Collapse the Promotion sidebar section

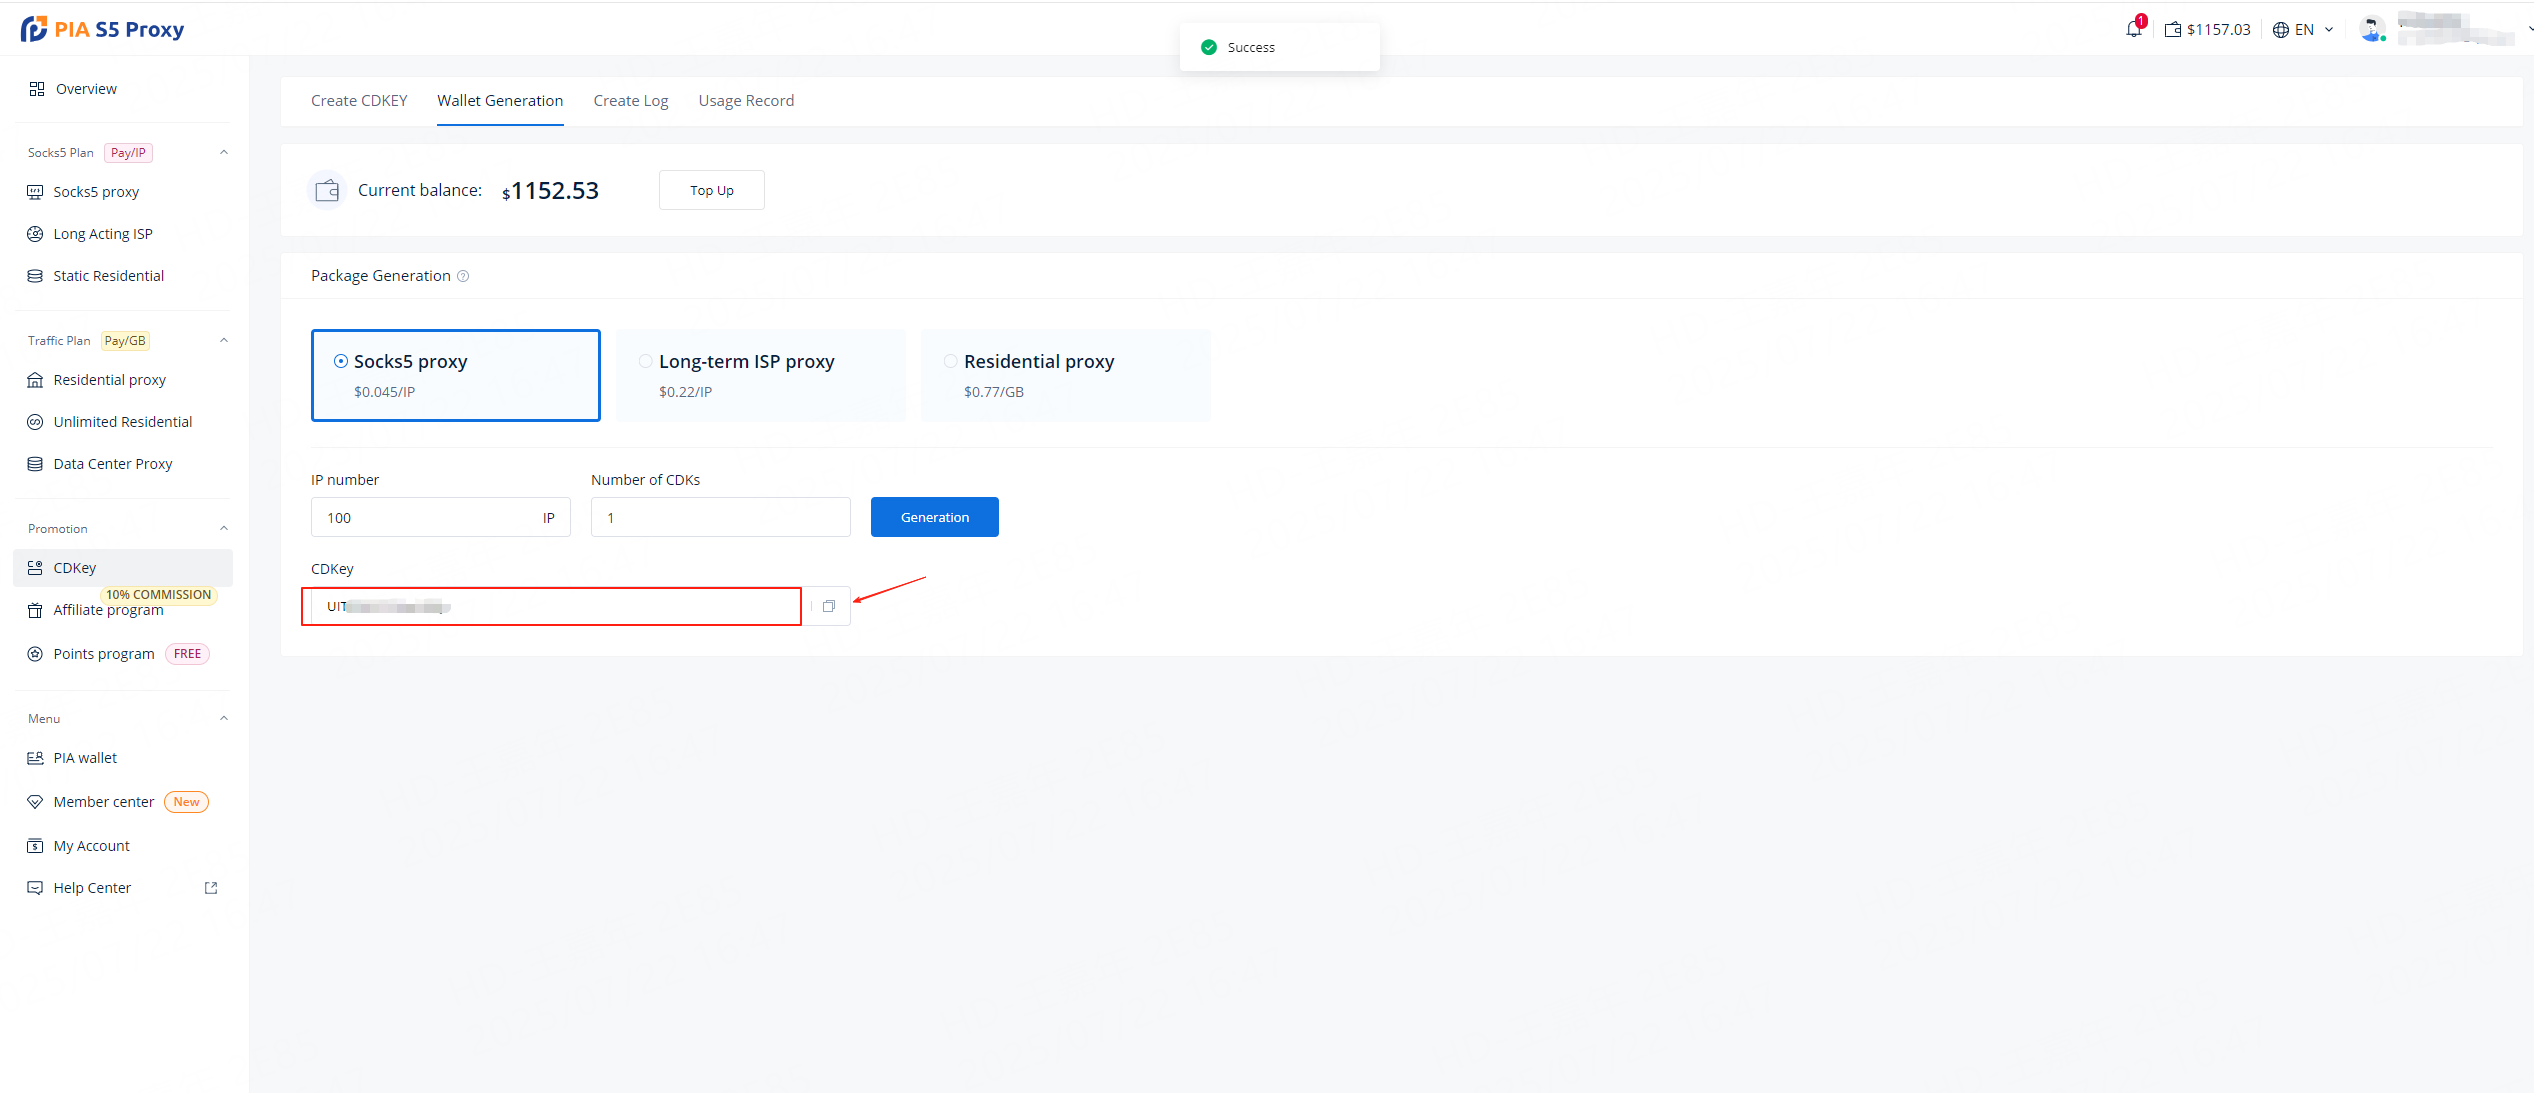click(224, 528)
